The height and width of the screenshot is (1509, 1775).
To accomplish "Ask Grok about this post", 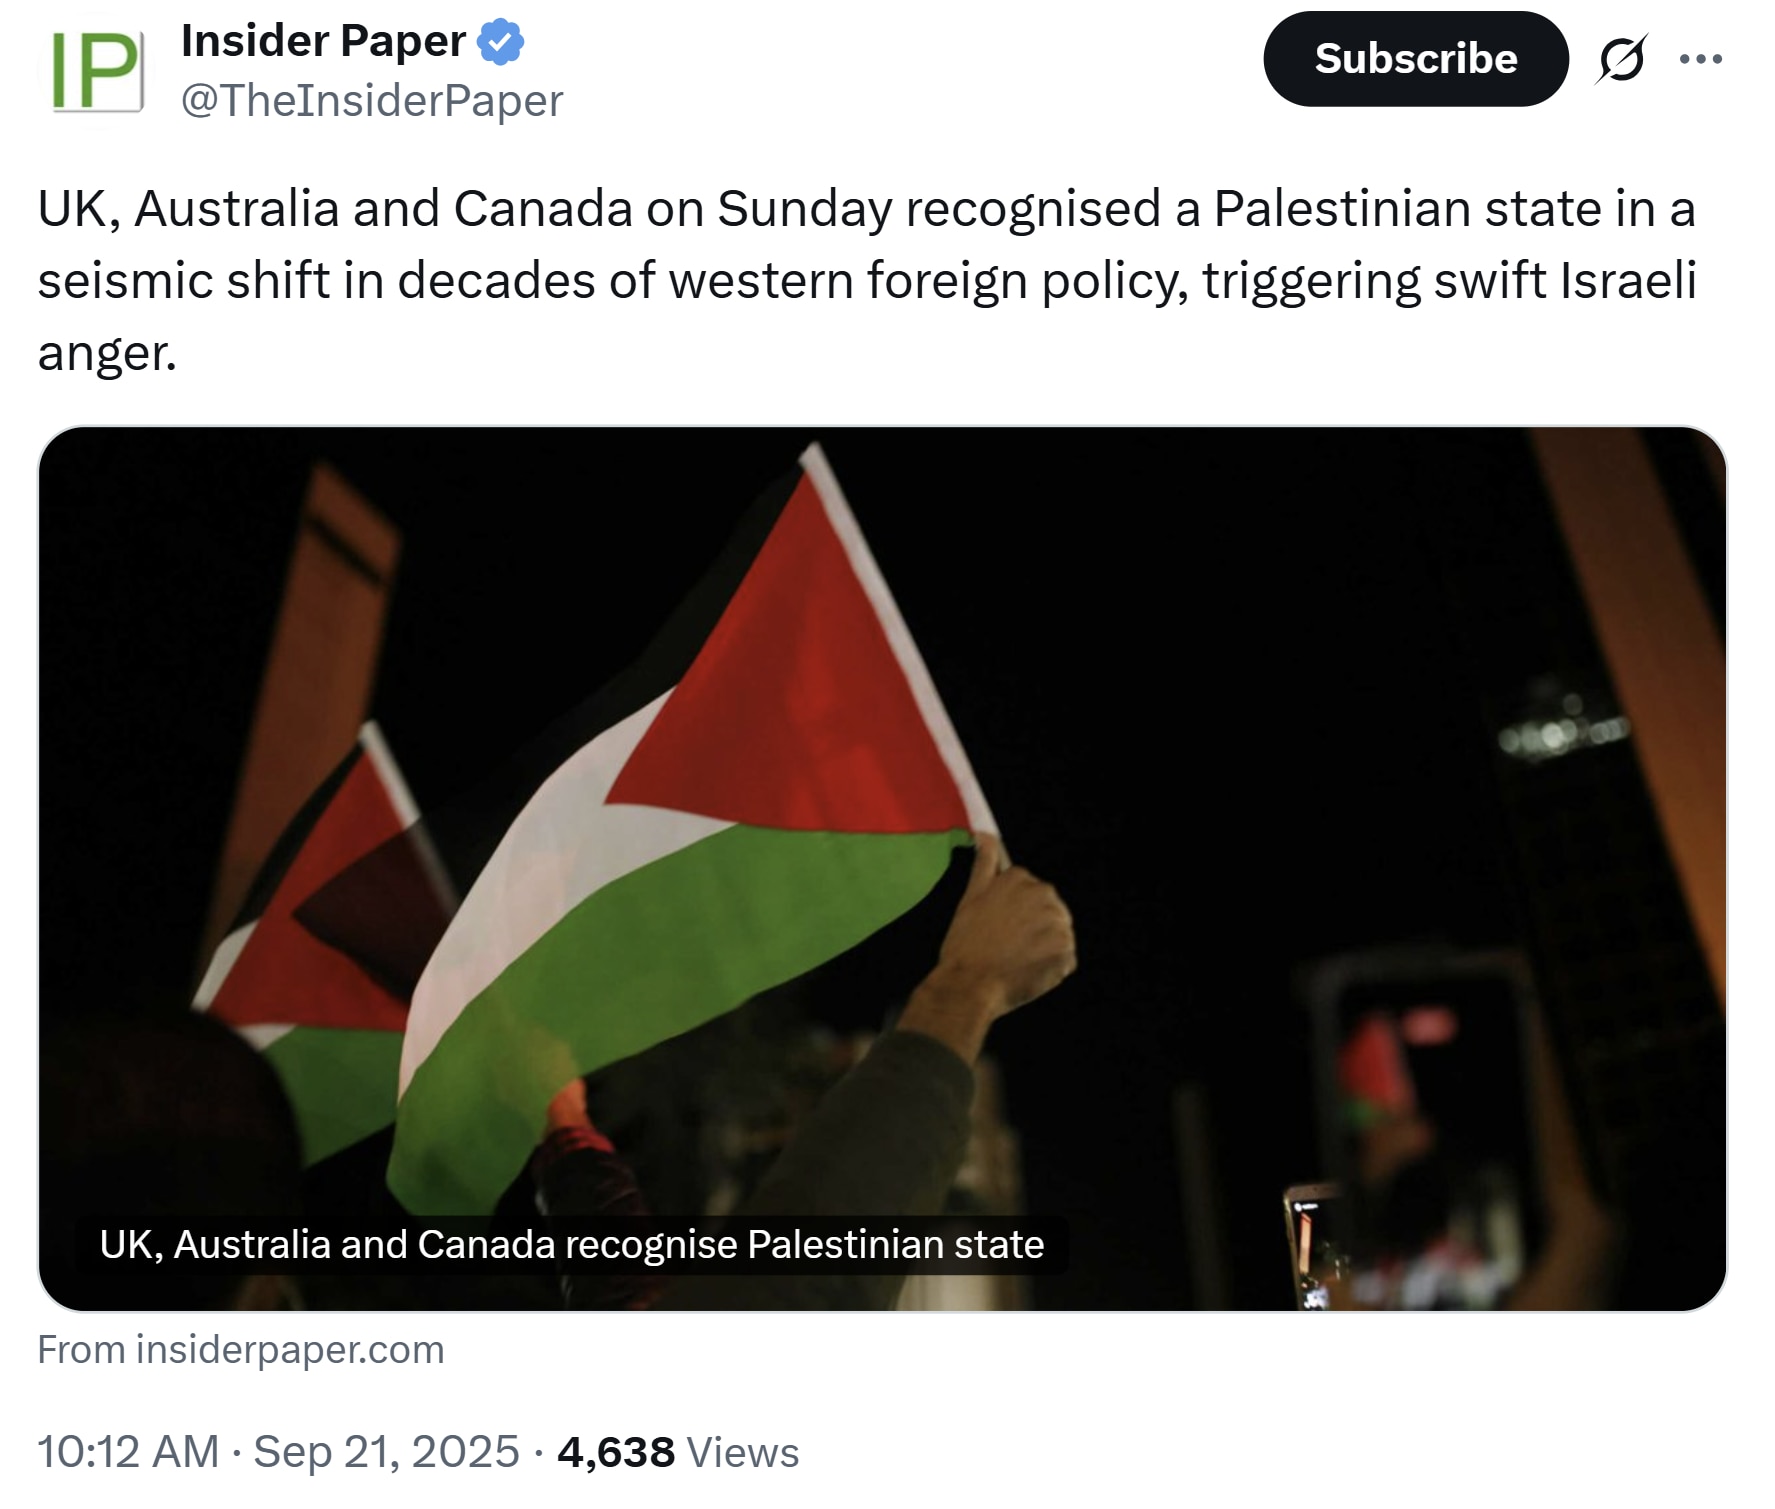I will (x=1620, y=59).
